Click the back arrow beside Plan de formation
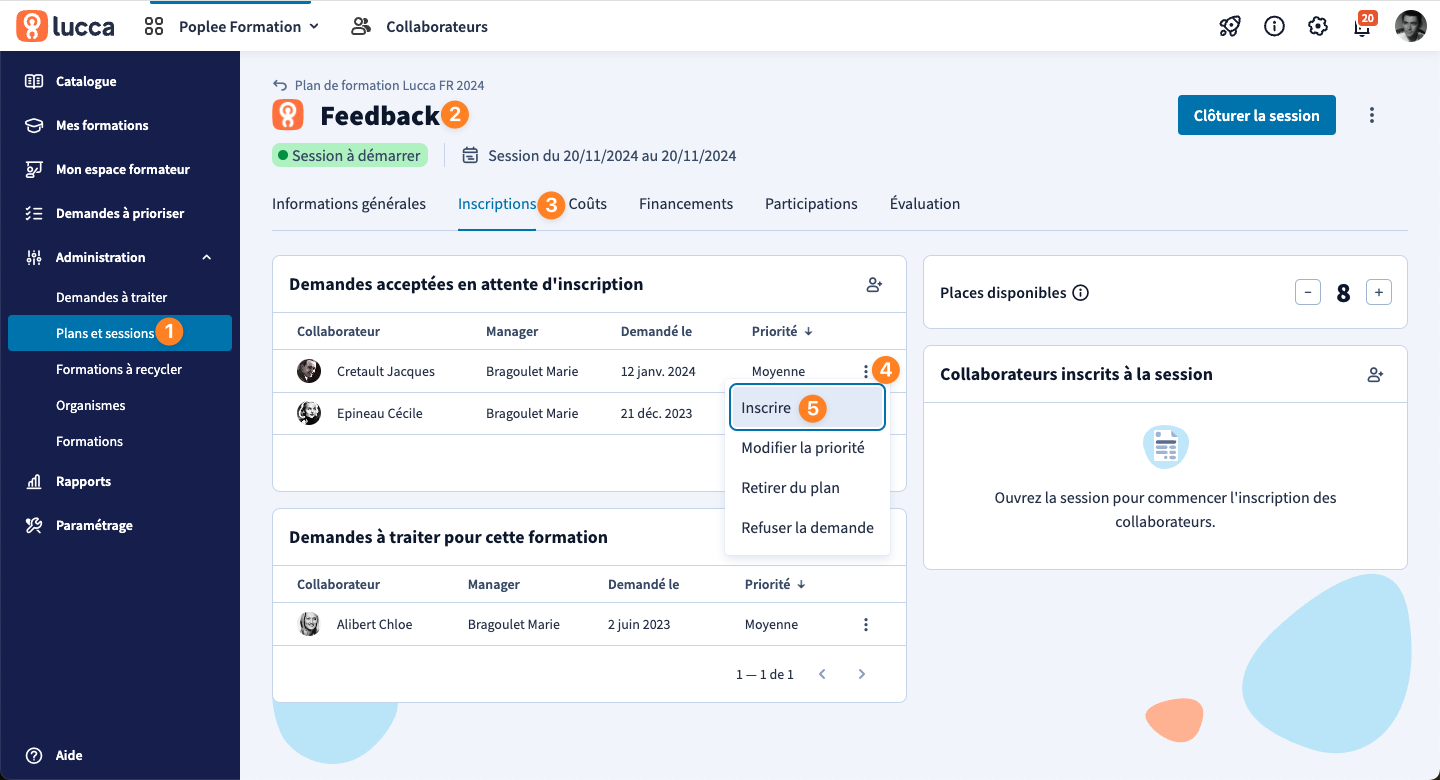 click(280, 86)
